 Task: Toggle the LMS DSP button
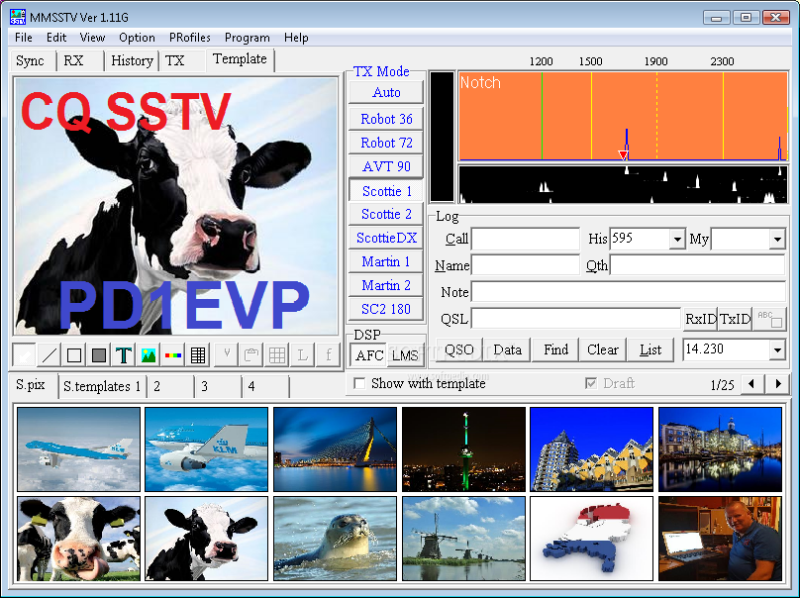[406, 355]
